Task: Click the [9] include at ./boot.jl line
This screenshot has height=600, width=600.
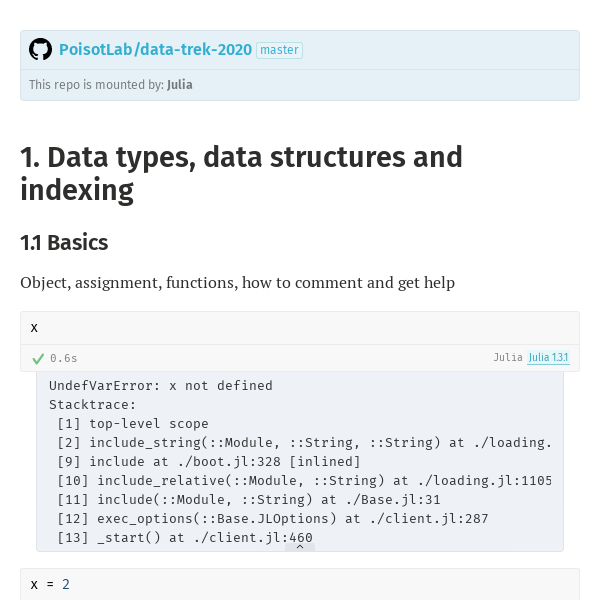Action: [209, 461]
